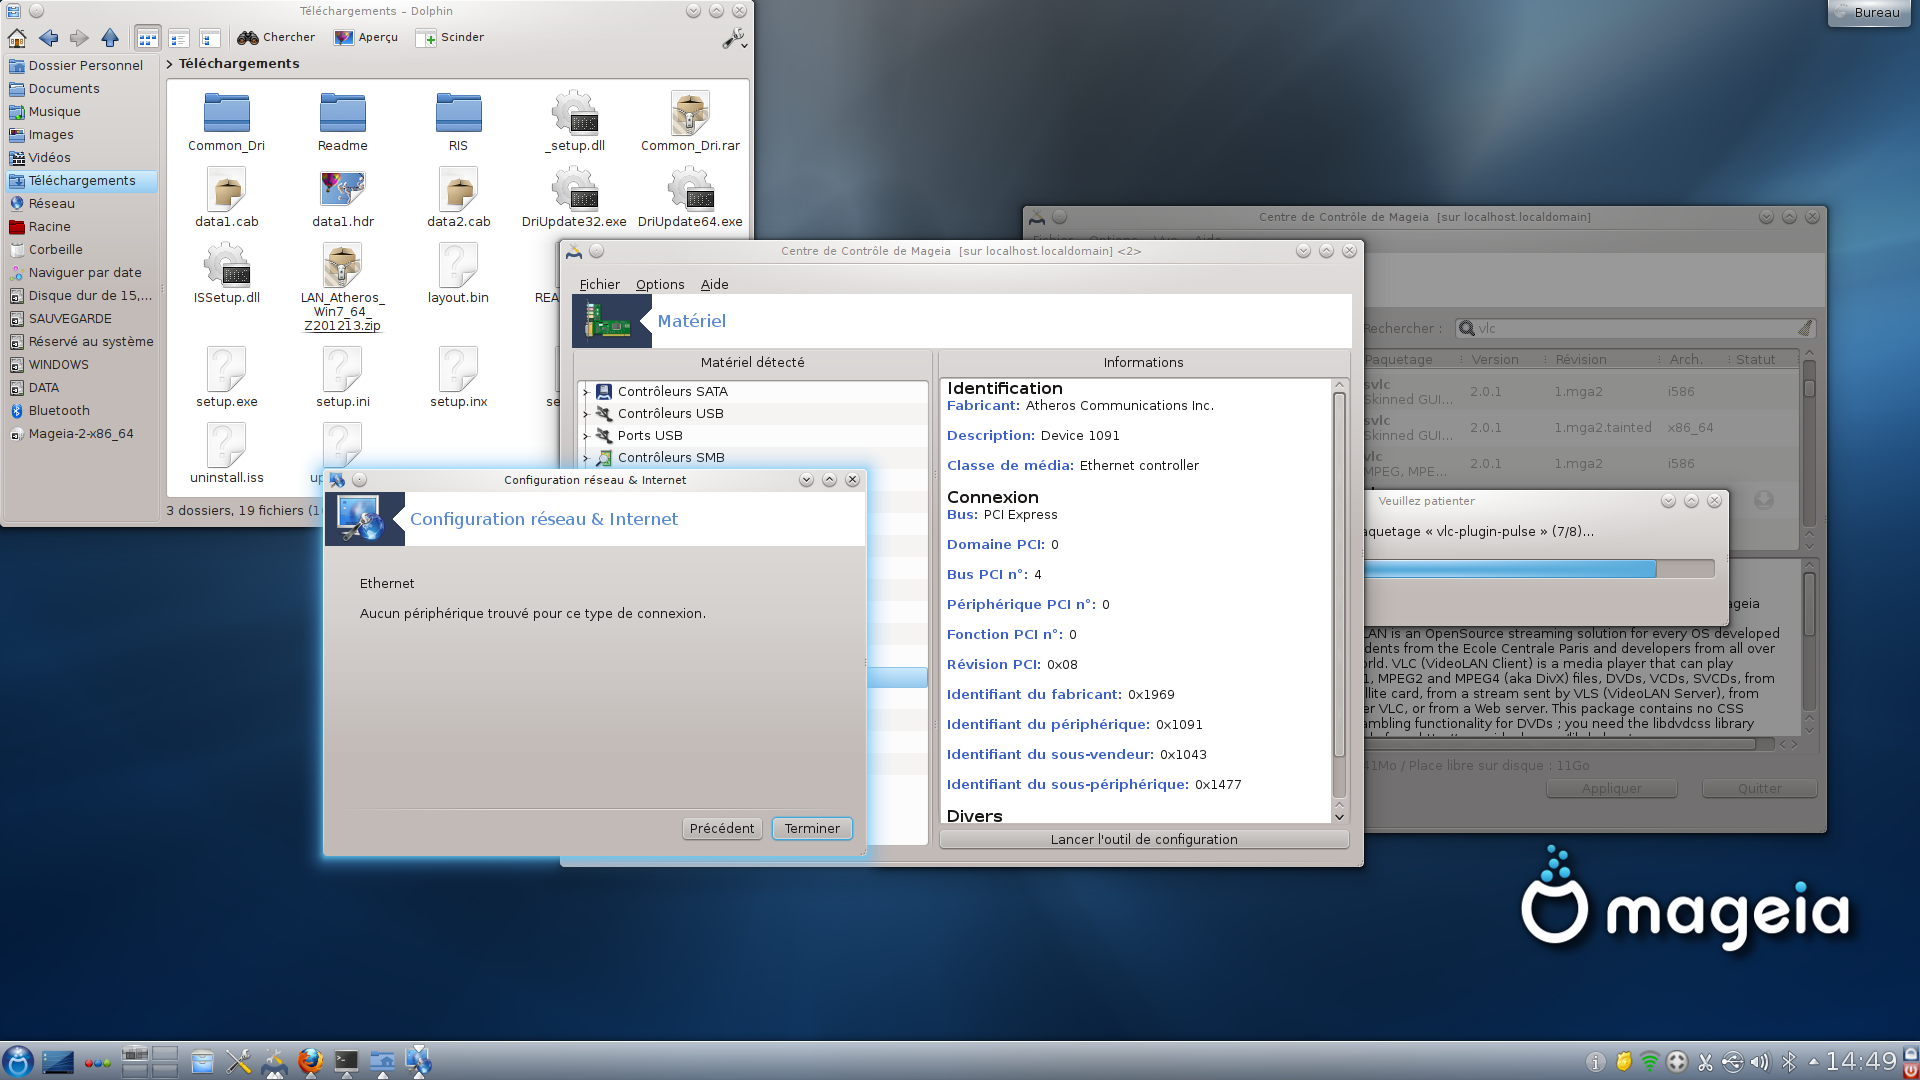Click Scinder to split Dolphin view
The width and height of the screenshot is (1920, 1080).
pos(451,38)
